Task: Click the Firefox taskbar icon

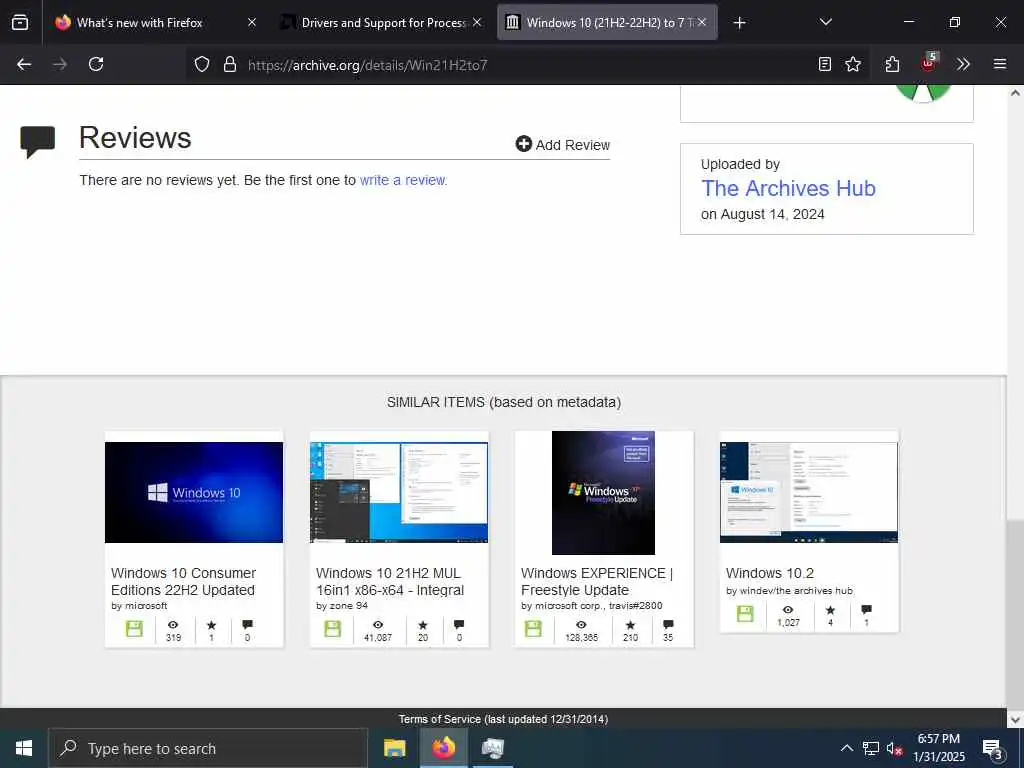Action: click(x=443, y=748)
